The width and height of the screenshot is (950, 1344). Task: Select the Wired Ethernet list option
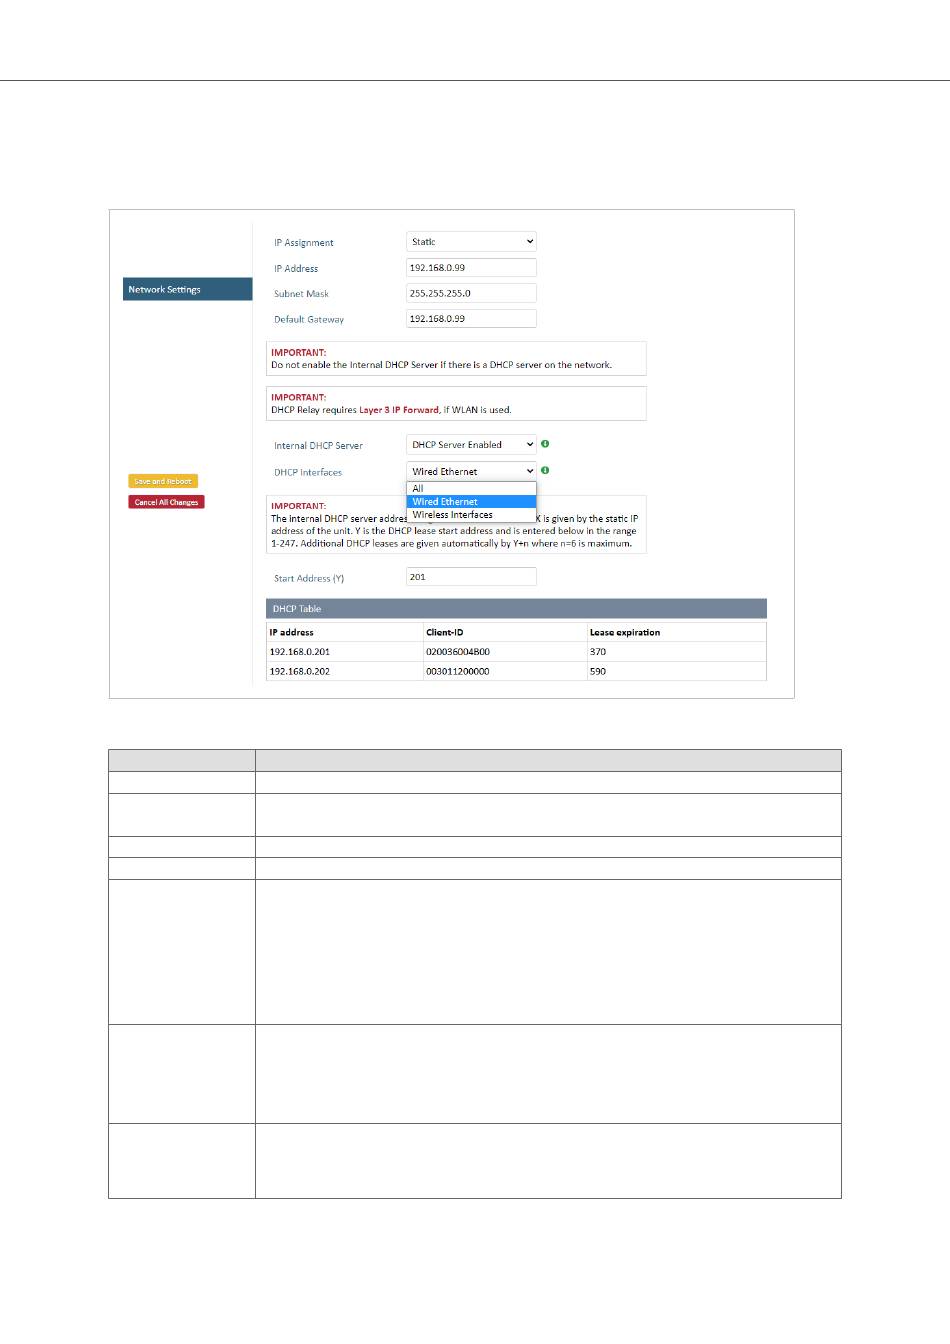point(471,502)
